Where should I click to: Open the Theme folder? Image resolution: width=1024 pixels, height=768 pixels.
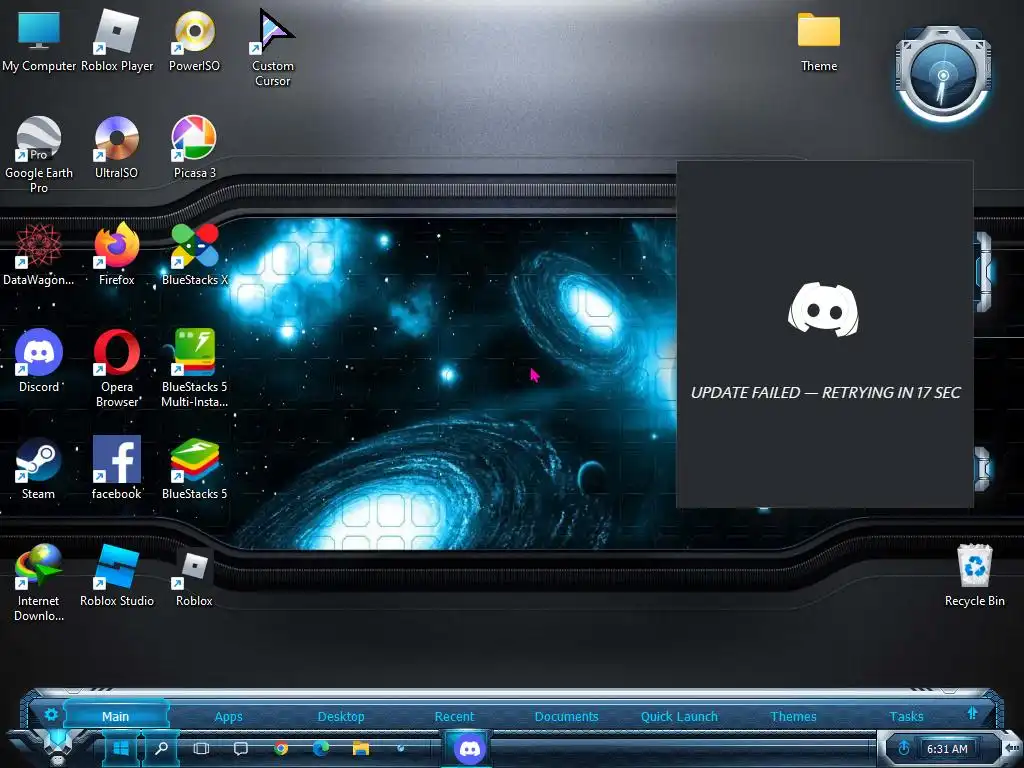(x=818, y=41)
